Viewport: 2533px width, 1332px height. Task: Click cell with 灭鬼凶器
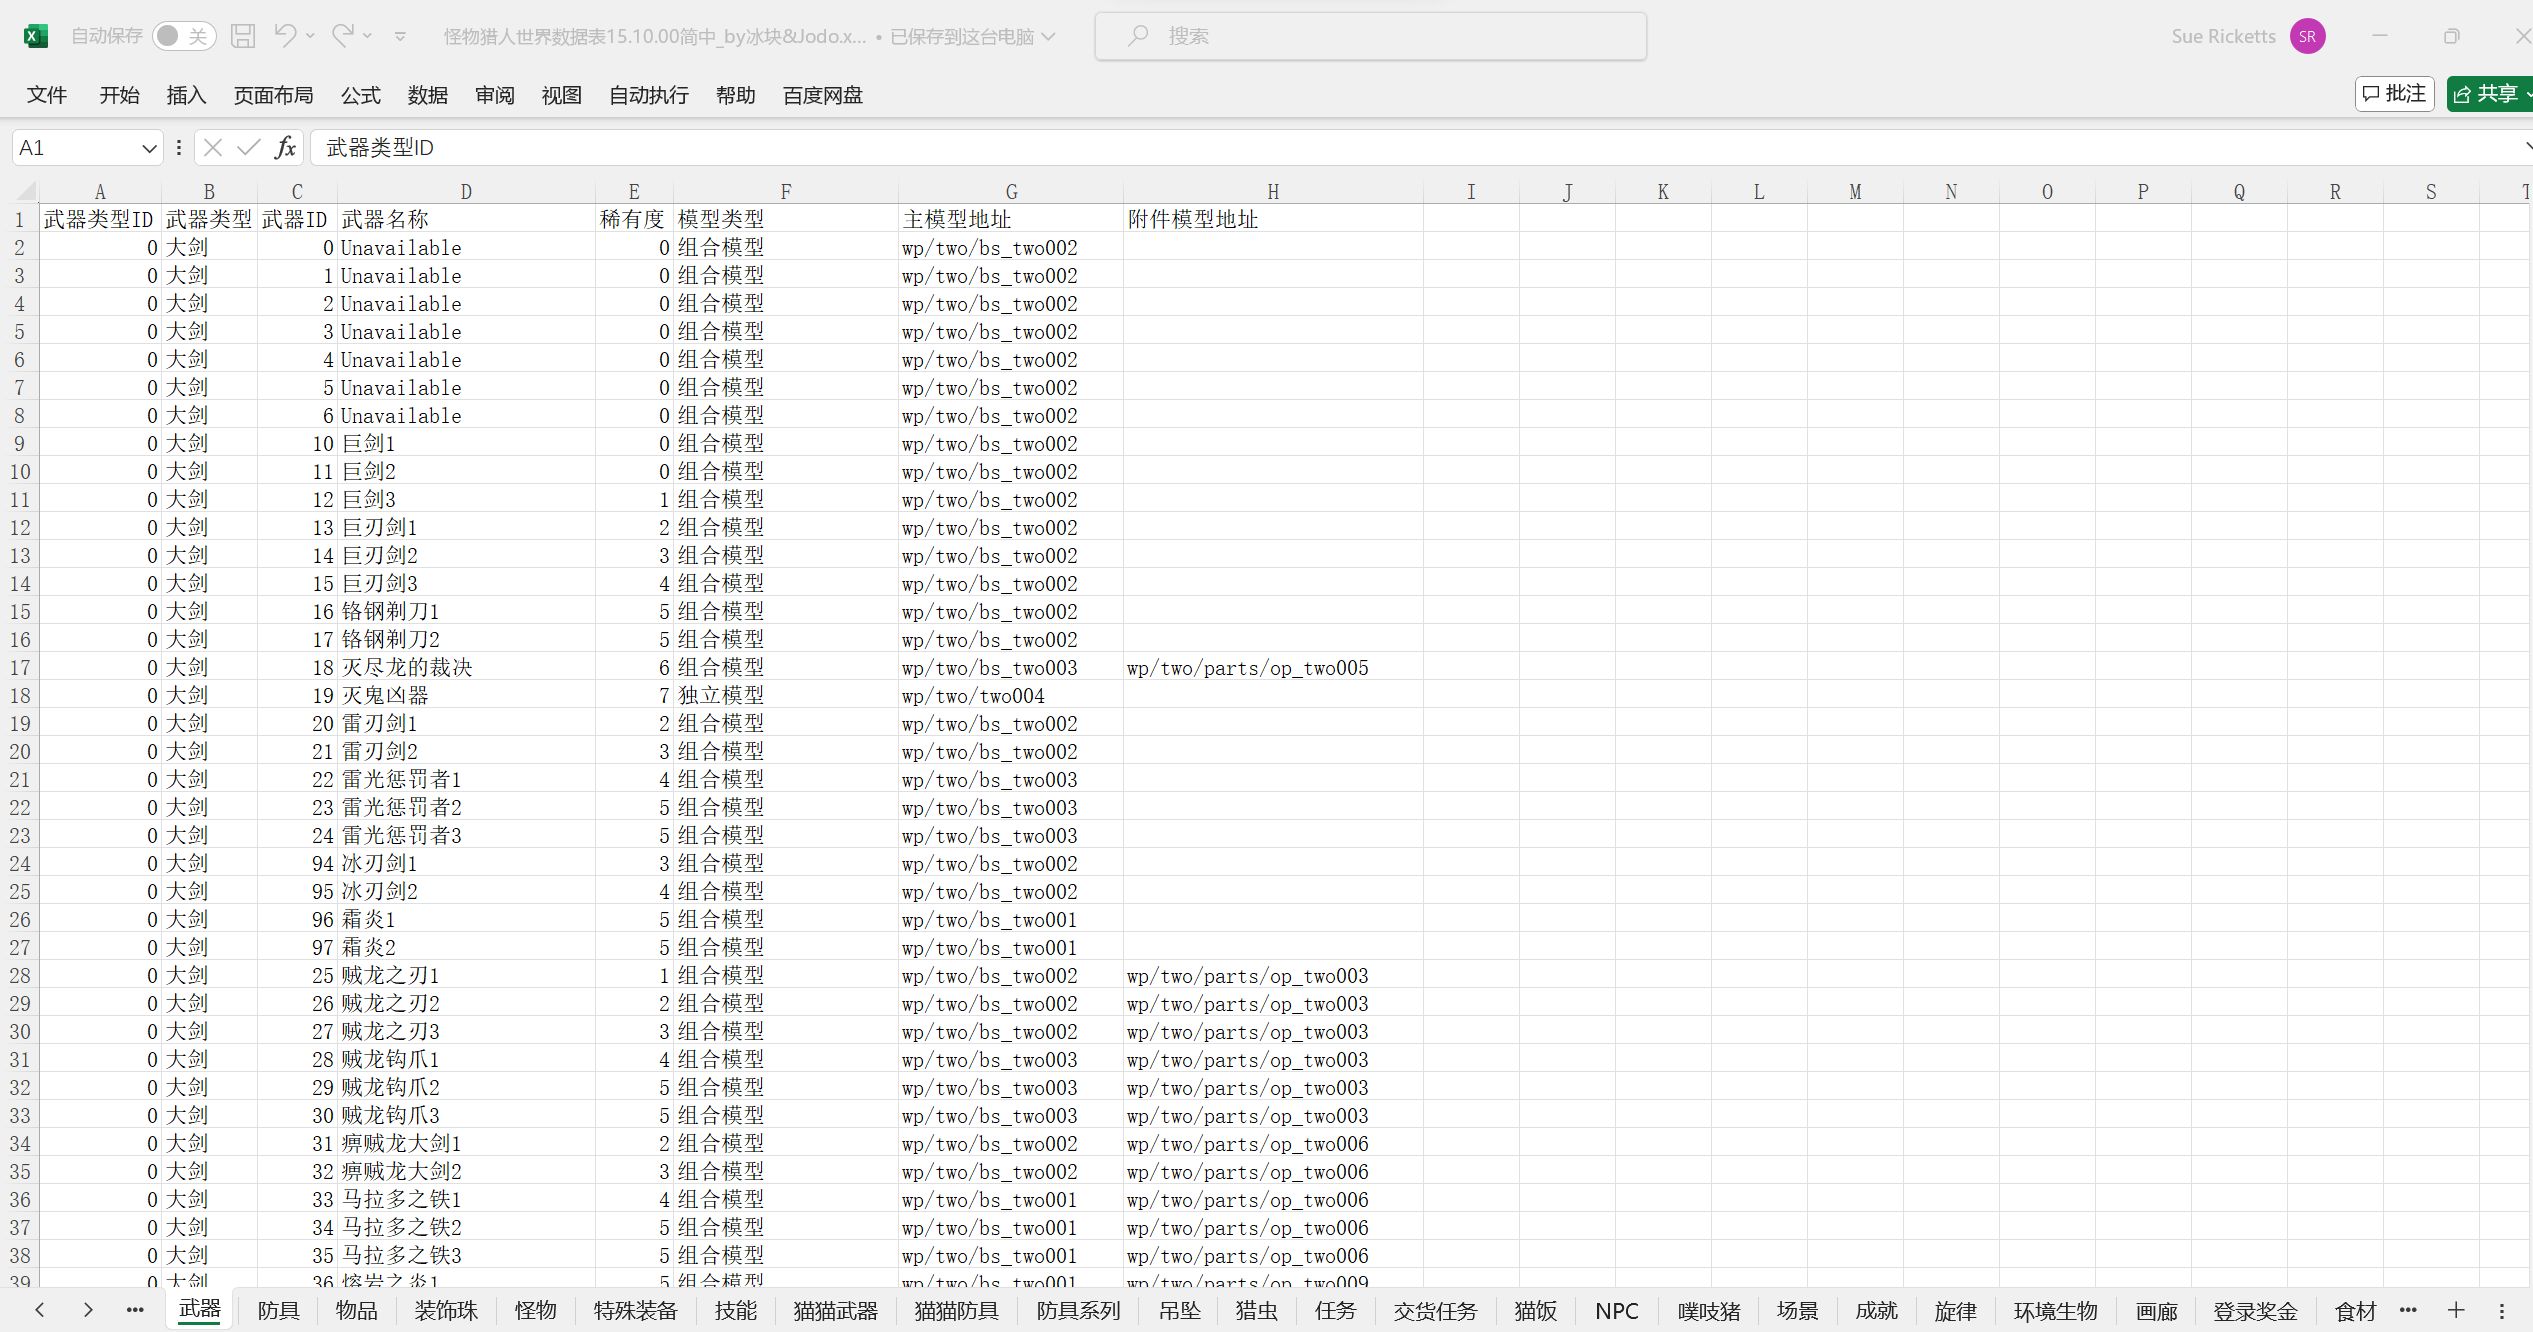466,696
